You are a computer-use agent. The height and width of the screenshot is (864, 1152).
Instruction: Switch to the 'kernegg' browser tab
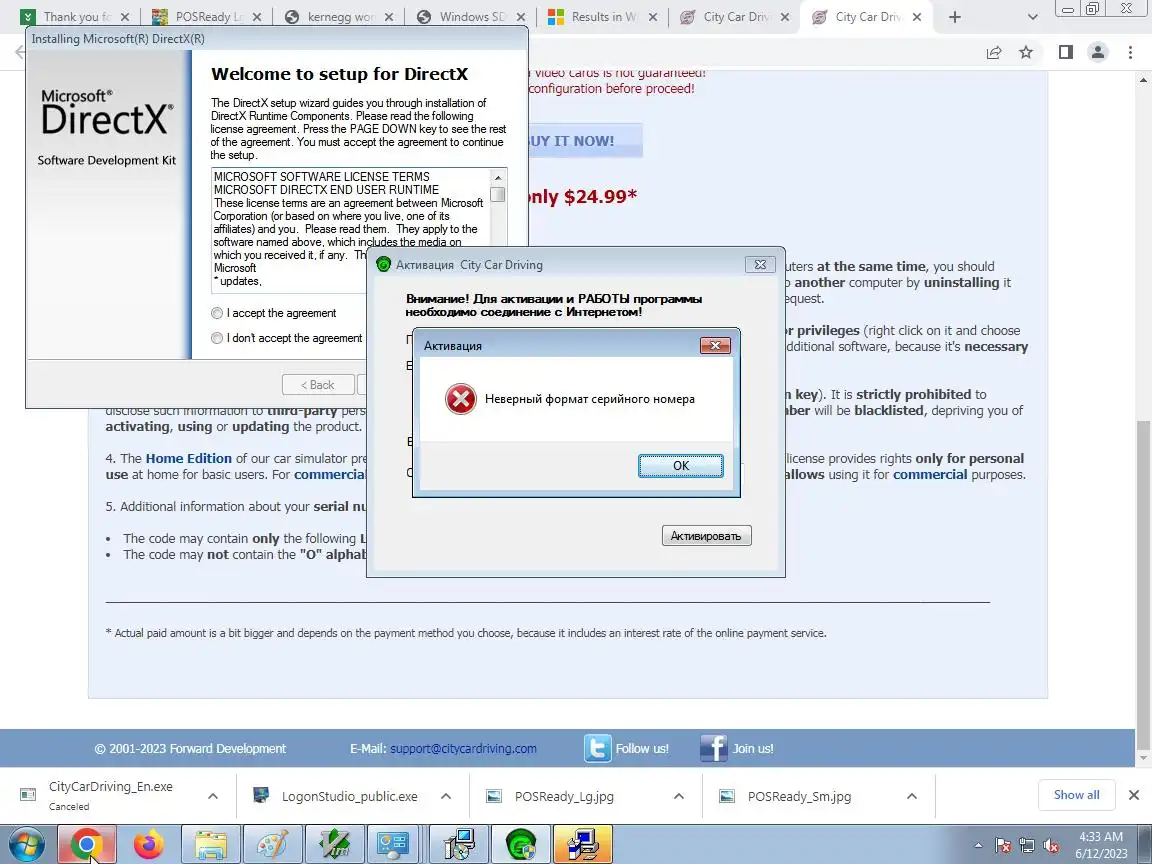(339, 17)
